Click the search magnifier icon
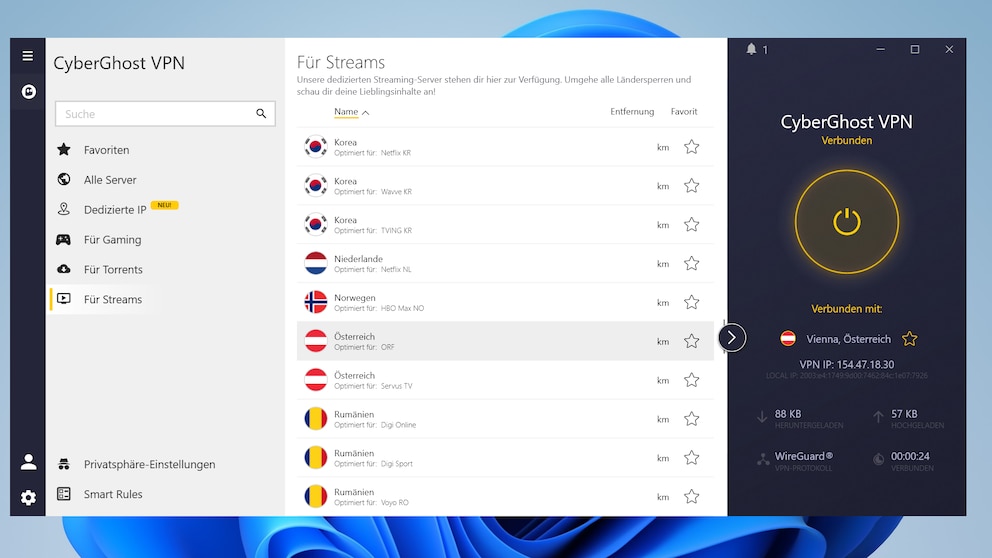The width and height of the screenshot is (992, 558). coord(261,113)
